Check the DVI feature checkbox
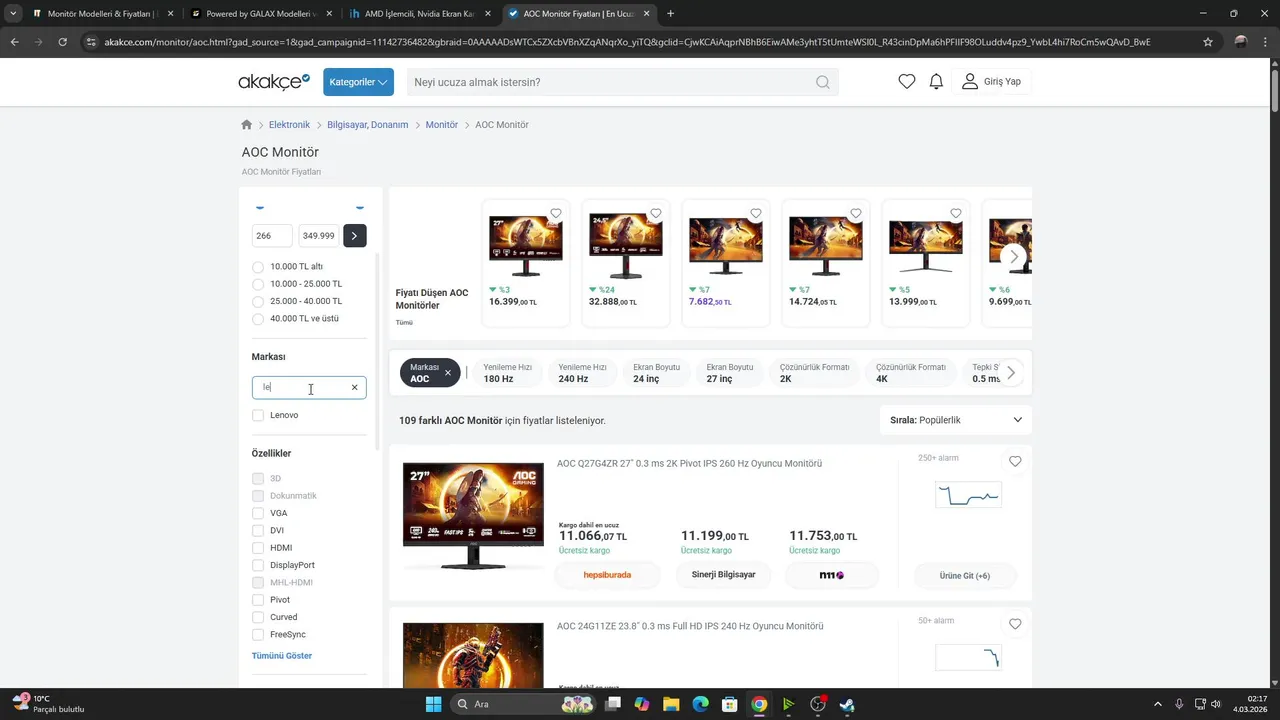Screen dimensions: 1280x720 pos(258,531)
